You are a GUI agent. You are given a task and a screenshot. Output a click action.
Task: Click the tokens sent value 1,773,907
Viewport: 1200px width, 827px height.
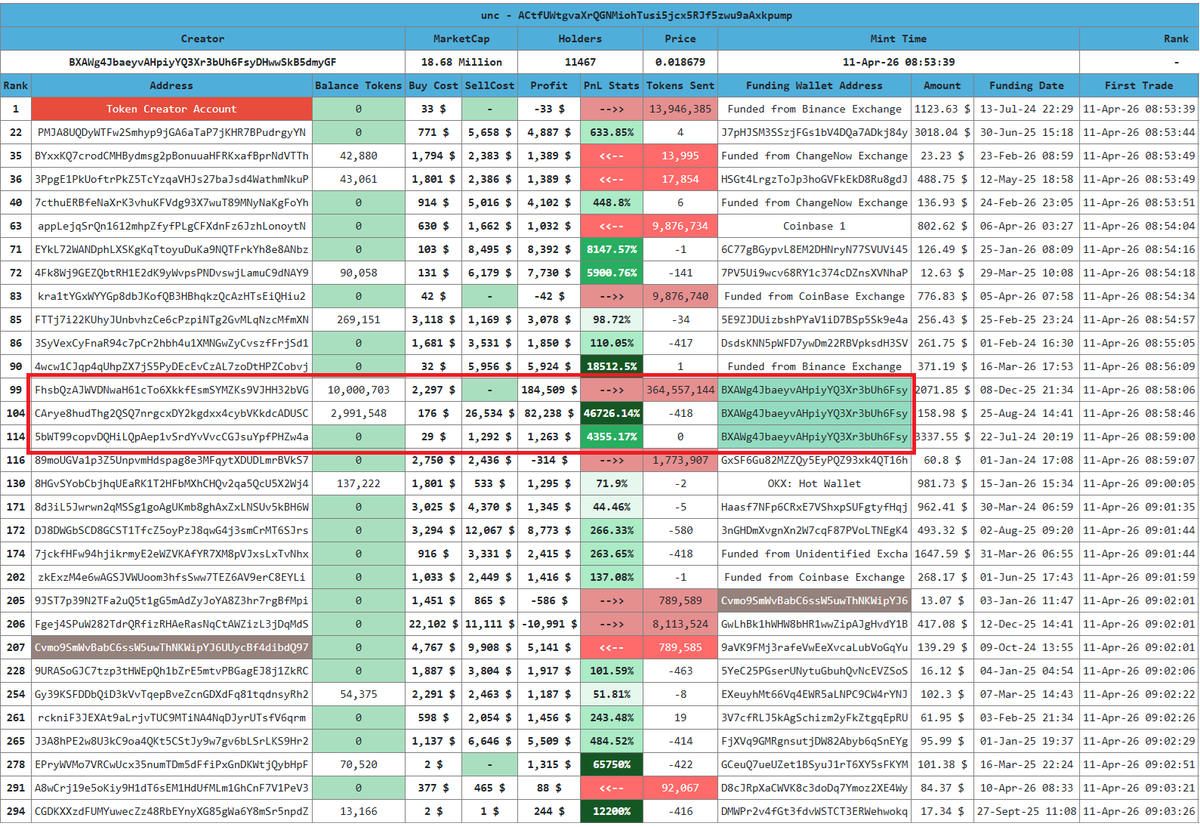coord(680,460)
